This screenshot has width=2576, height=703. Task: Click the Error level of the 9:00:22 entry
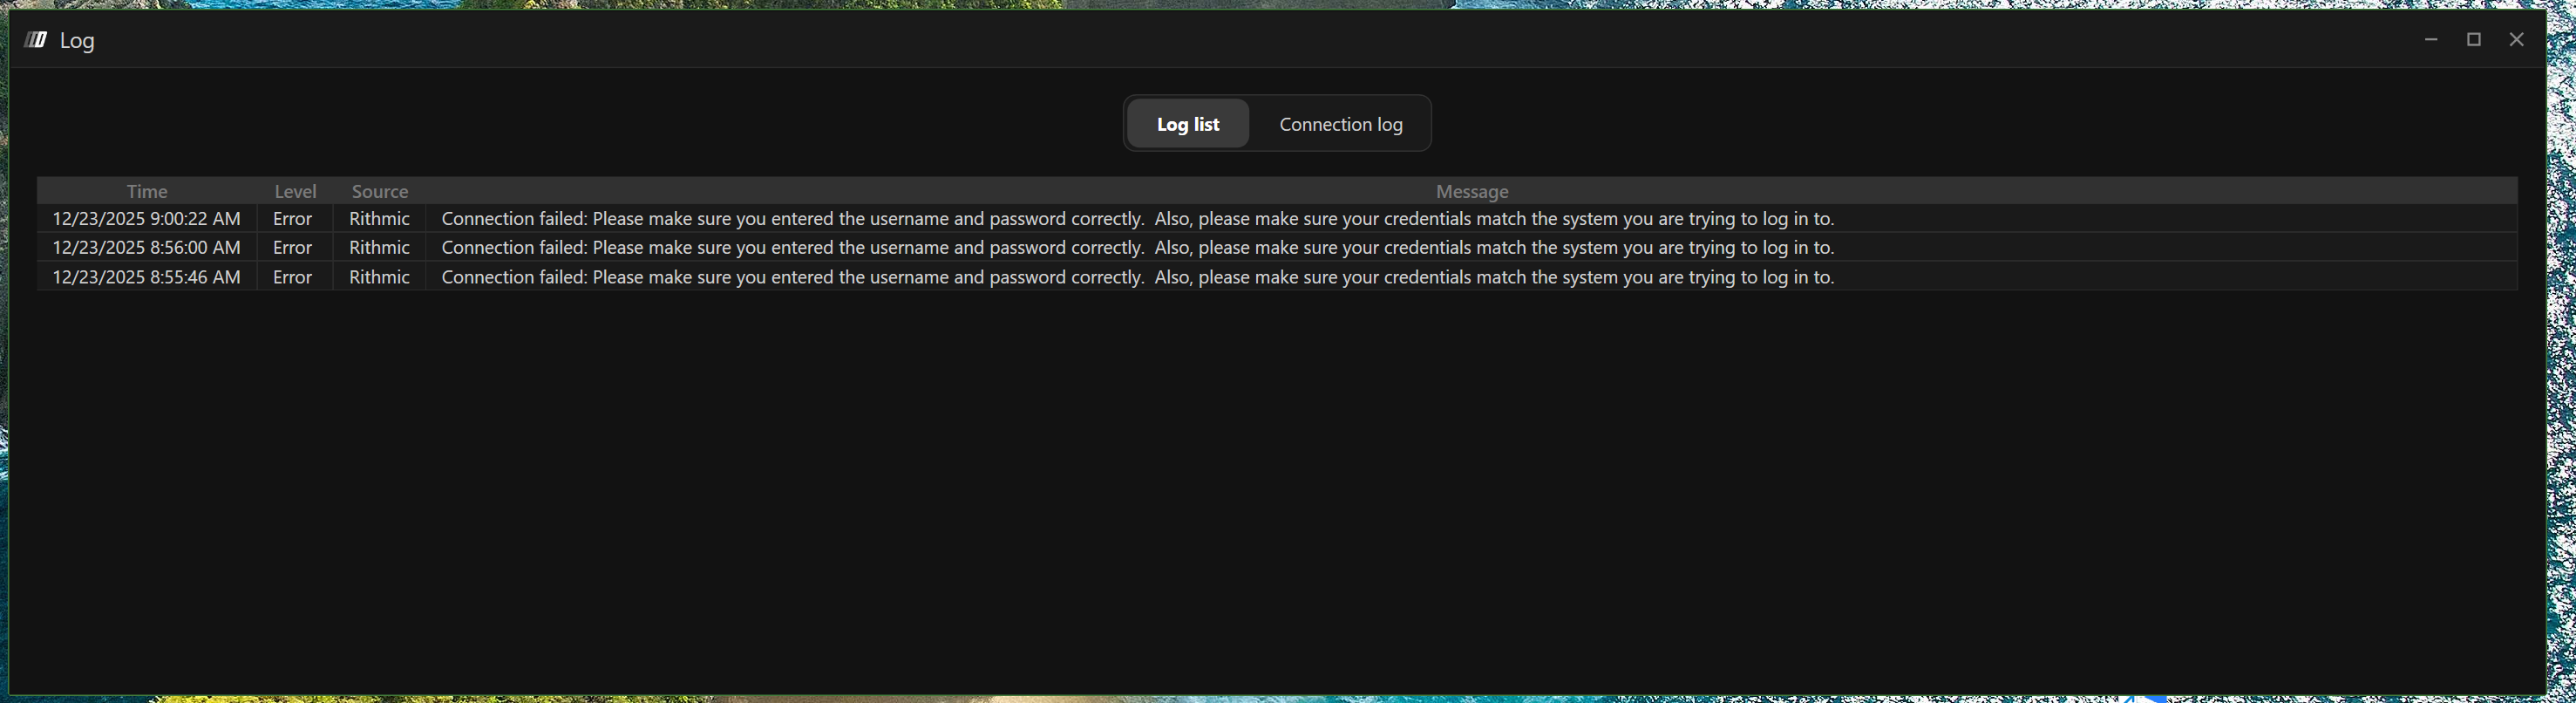click(293, 219)
